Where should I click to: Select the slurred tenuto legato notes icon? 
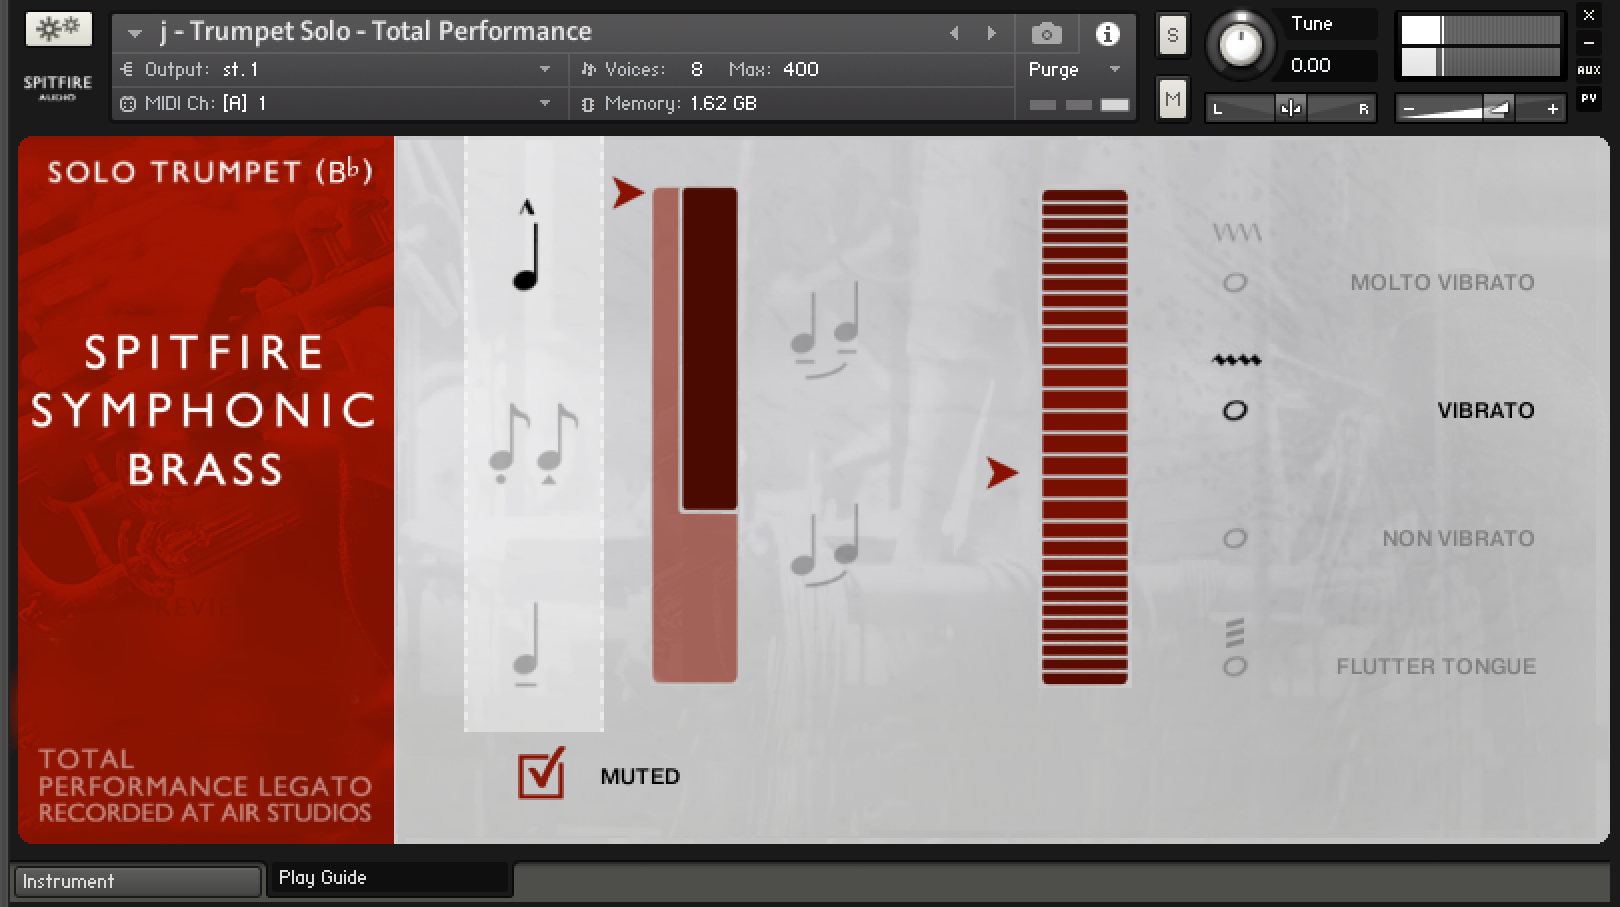point(826,330)
